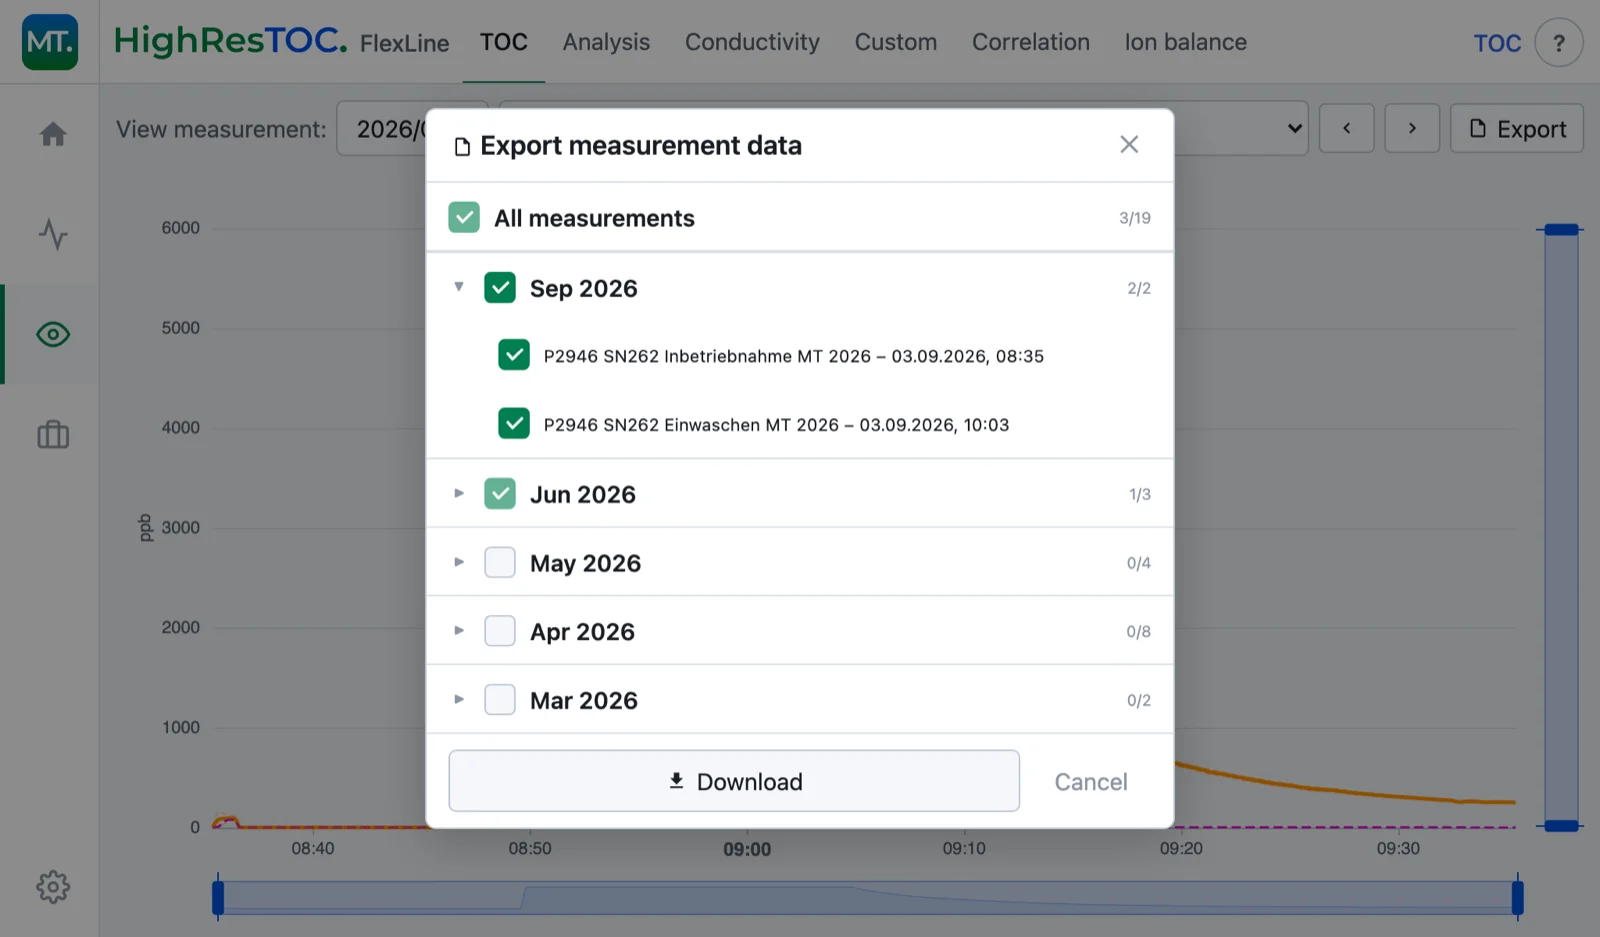Uncheck Einwaschen MT 2026 measurement
Viewport: 1600px width, 937px height.
pyautogui.click(x=514, y=424)
